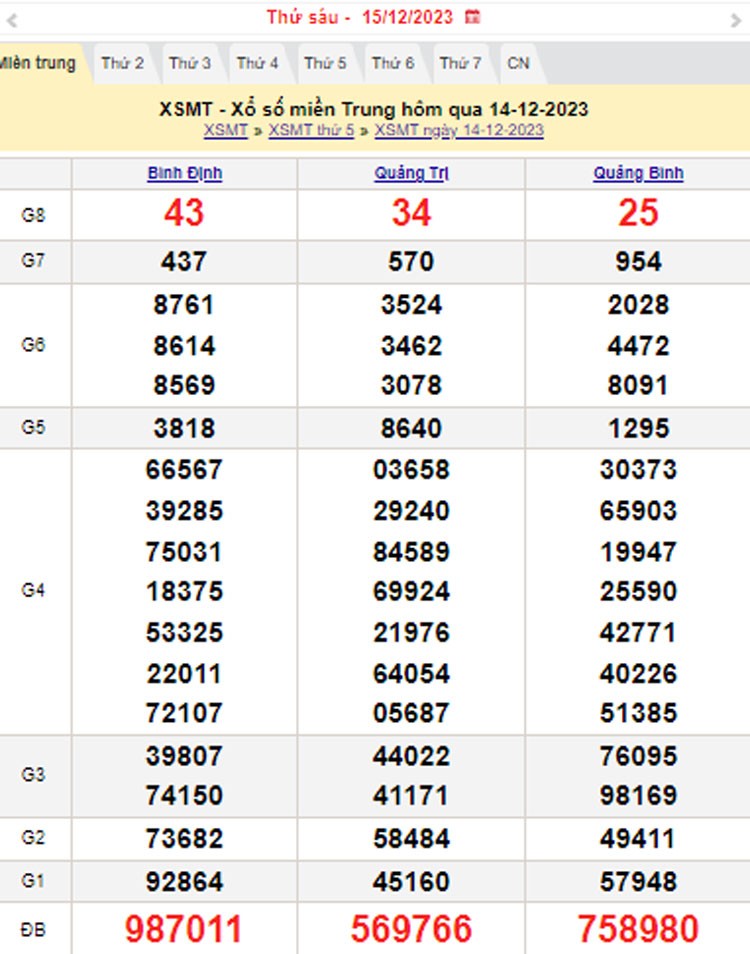Click the XSMT breadcrumb link

[225, 130]
